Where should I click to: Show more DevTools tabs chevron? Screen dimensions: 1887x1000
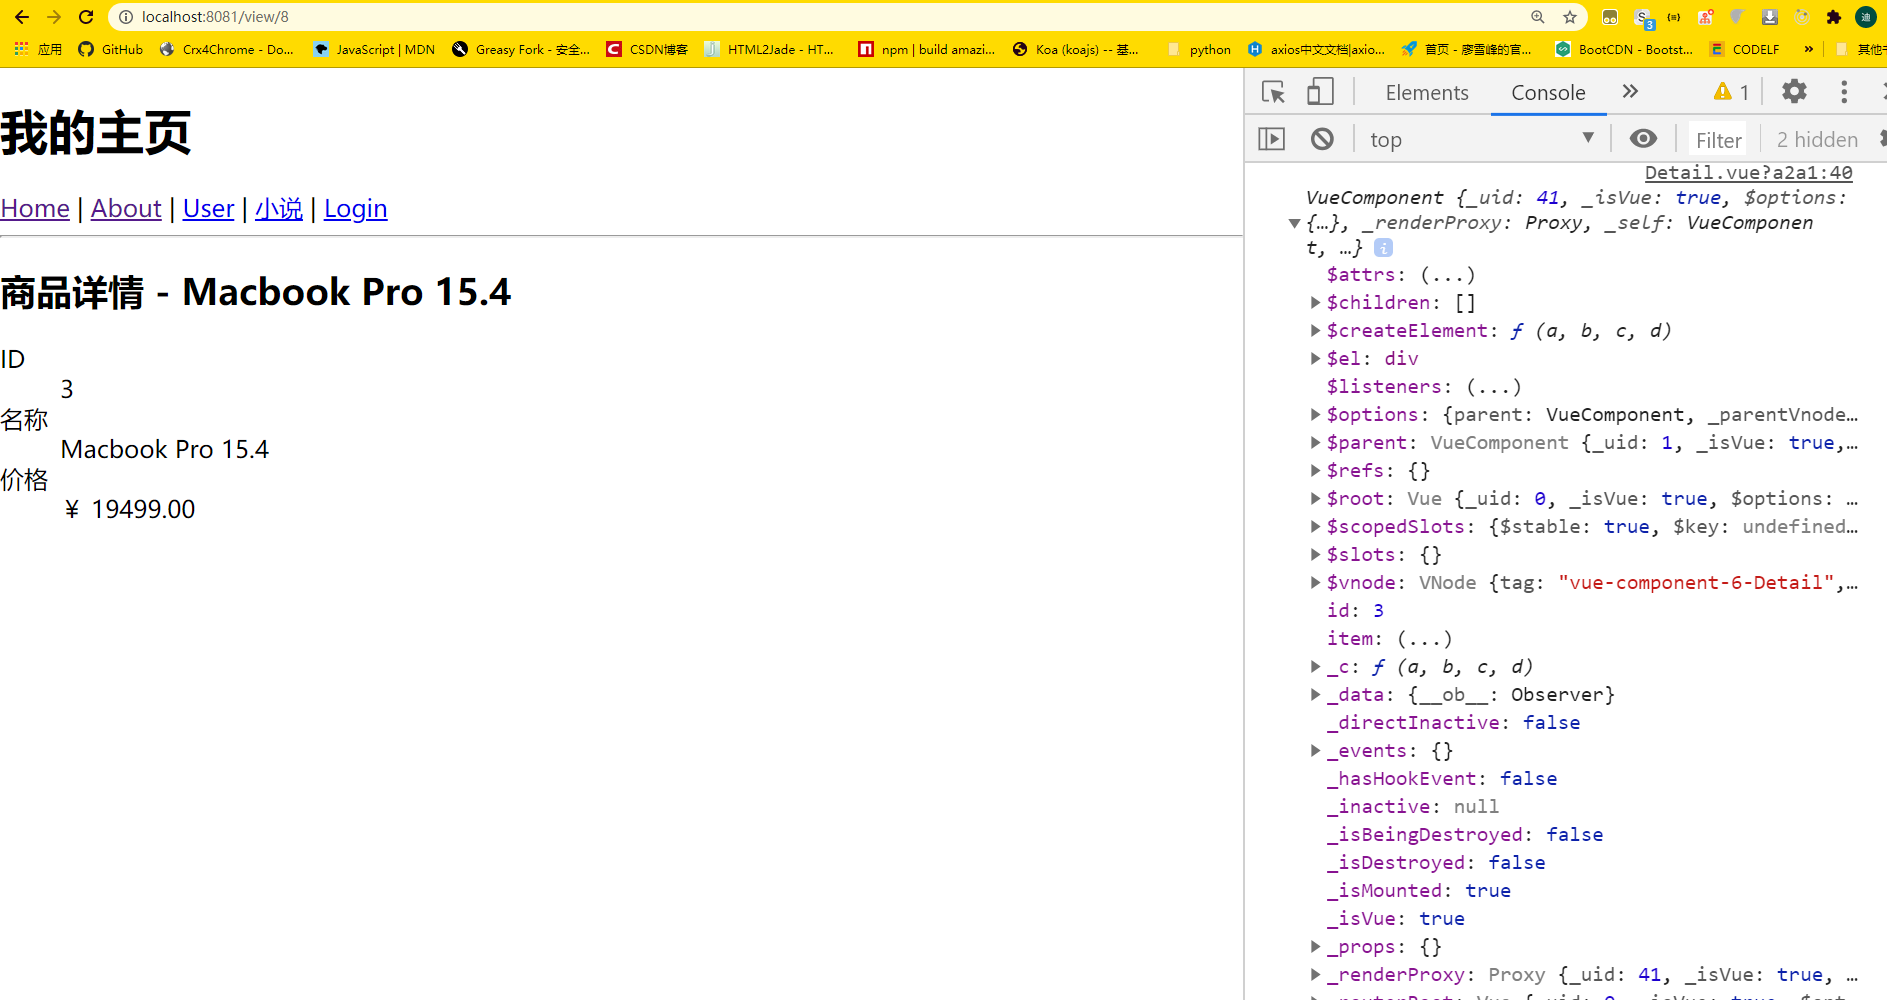click(x=1630, y=91)
